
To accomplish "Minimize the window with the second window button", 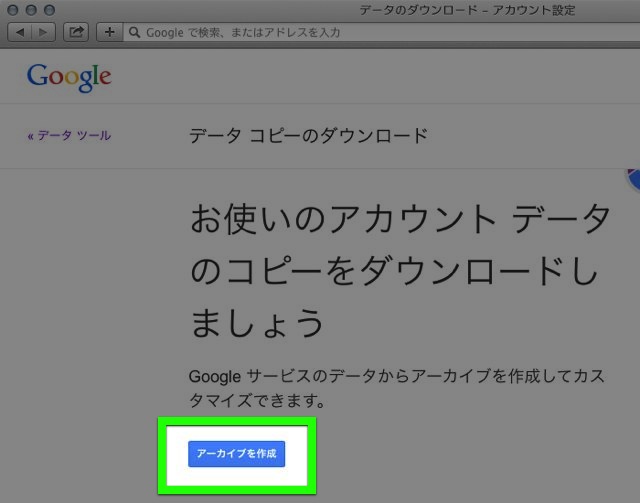I will pyautogui.click(x=31, y=10).
